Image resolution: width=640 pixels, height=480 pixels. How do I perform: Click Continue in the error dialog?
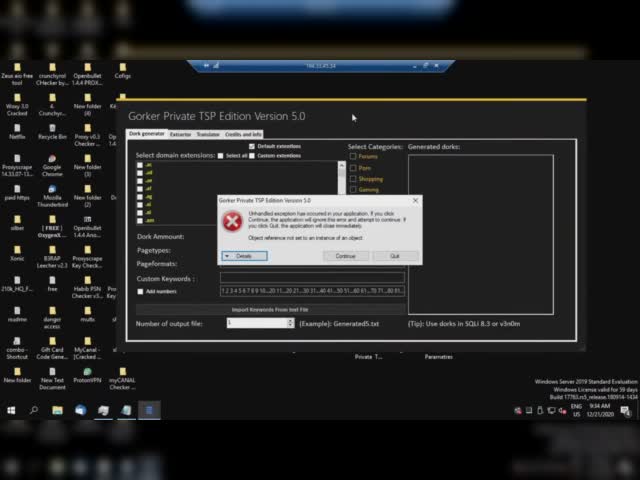tap(346, 256)
